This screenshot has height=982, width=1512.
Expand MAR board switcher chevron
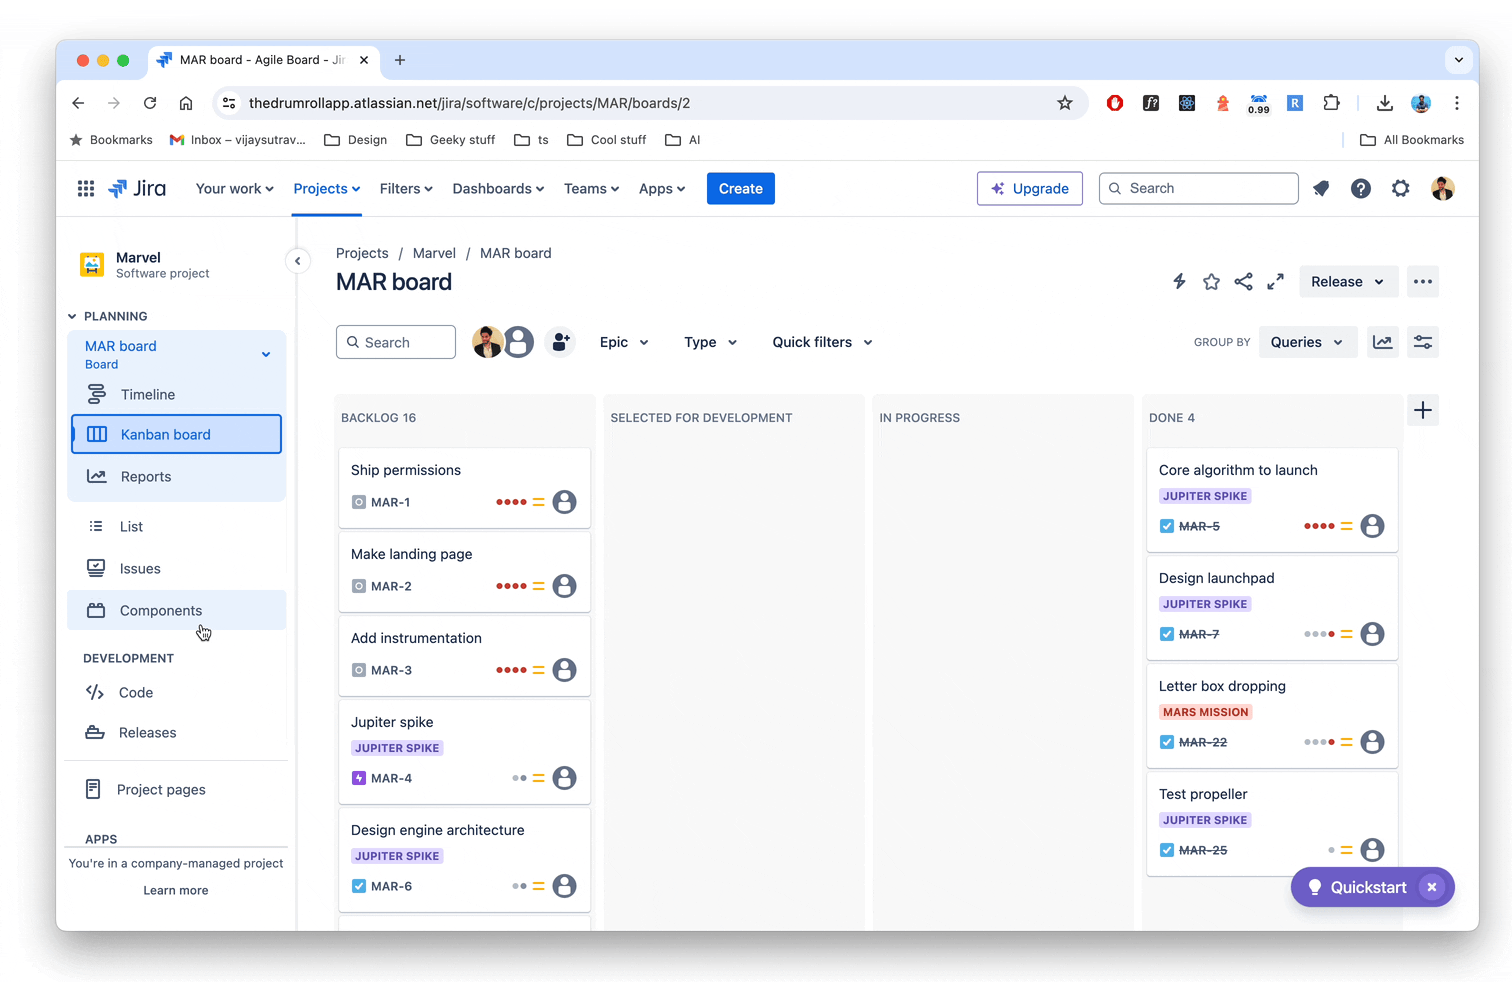click(266, 354)
